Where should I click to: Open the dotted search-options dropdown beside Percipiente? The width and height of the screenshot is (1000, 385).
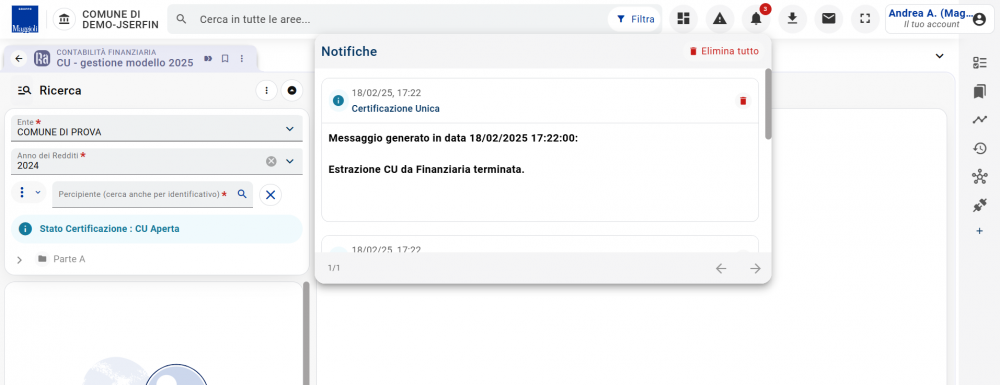pos(29,192)
